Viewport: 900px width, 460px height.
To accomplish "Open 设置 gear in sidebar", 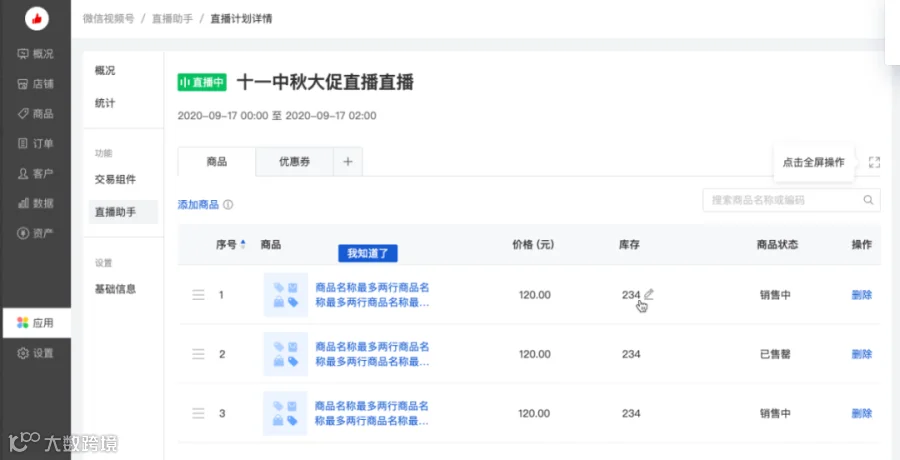I will click(36, 353).
